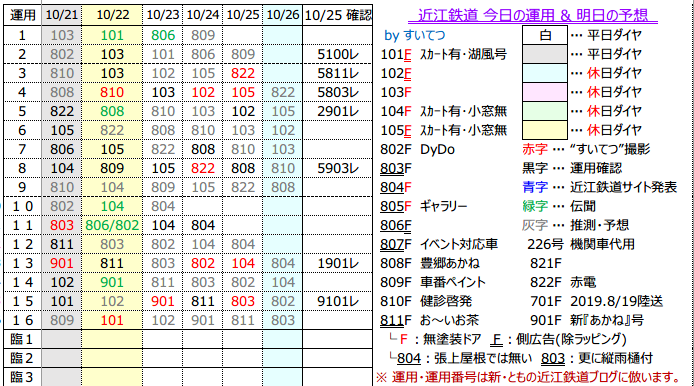Select the red 822 cell in row 3
This screenshot has height=386, width=694.
pyautogui.click(x=243, y=73)
